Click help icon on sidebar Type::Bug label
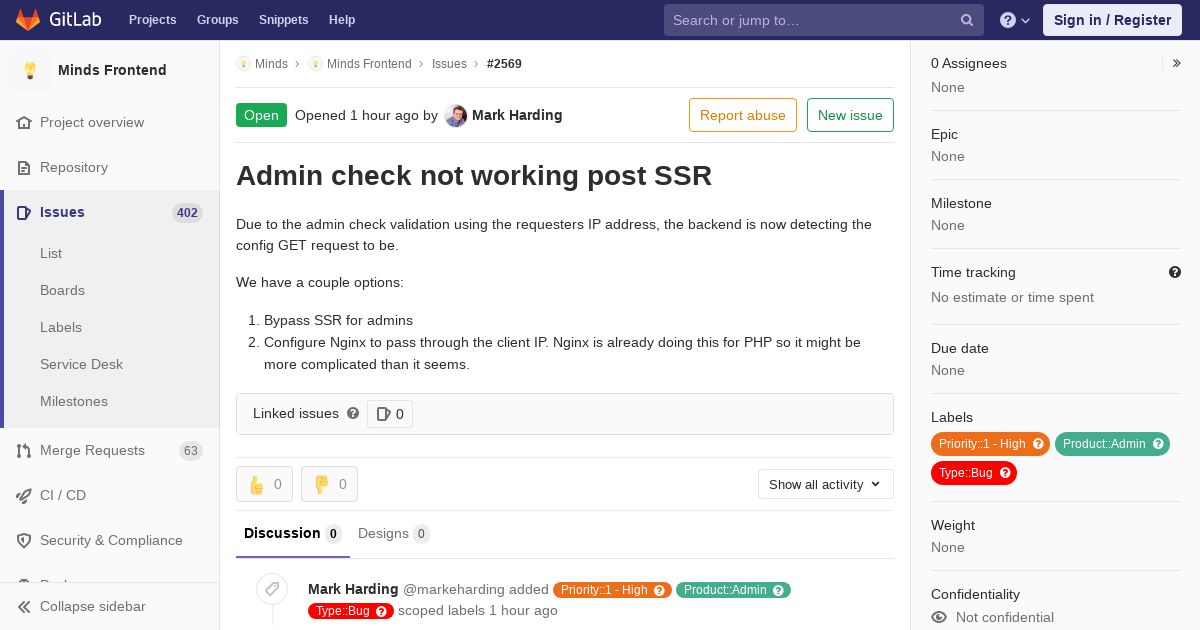Screen dimensions: 1200x630 pyautogui.click(x=1005, y=473)
